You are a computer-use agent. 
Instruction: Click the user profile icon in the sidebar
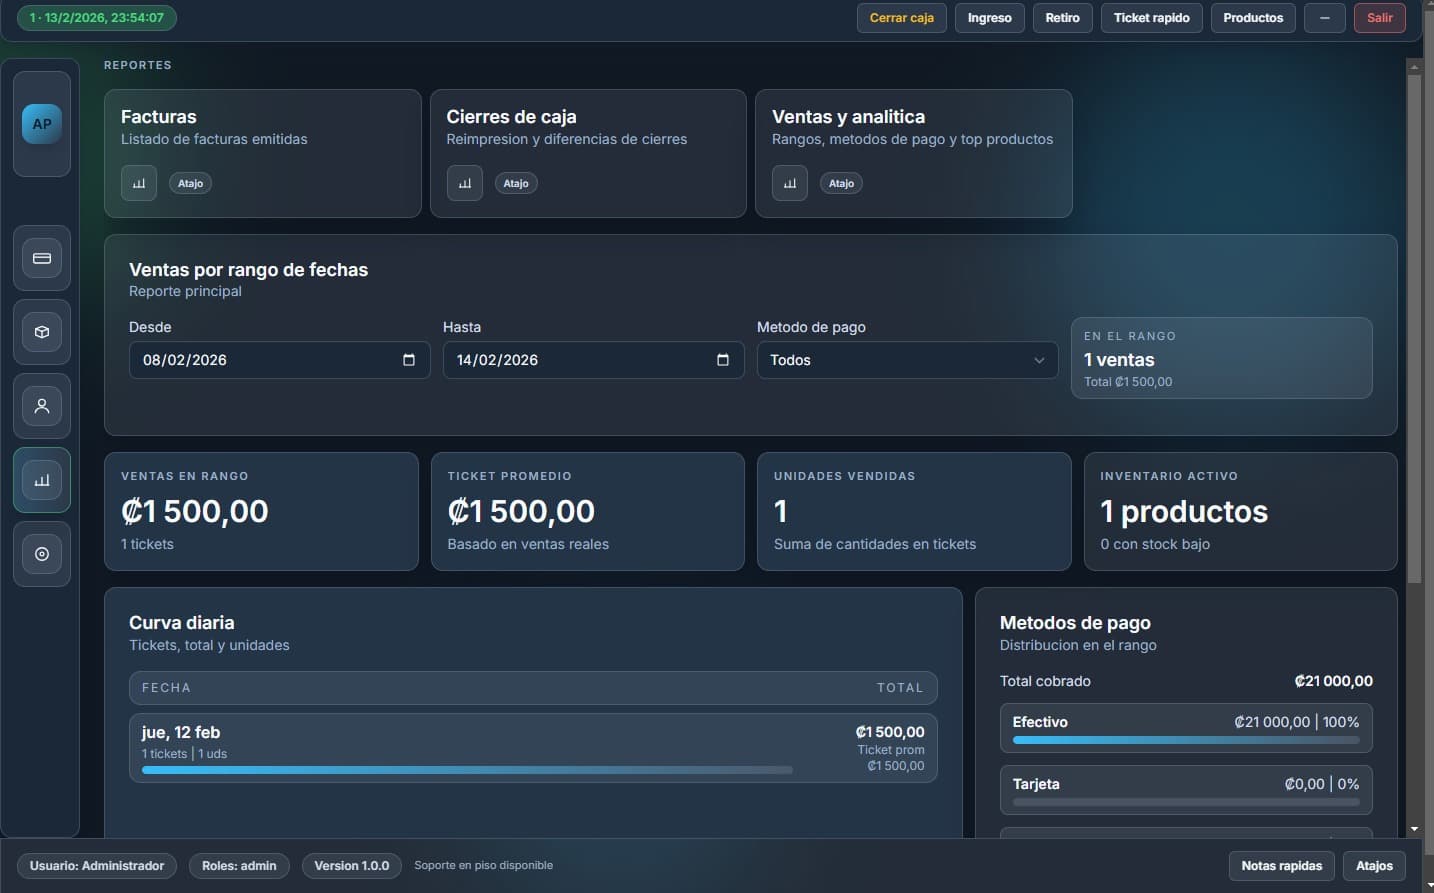point(41,405)
